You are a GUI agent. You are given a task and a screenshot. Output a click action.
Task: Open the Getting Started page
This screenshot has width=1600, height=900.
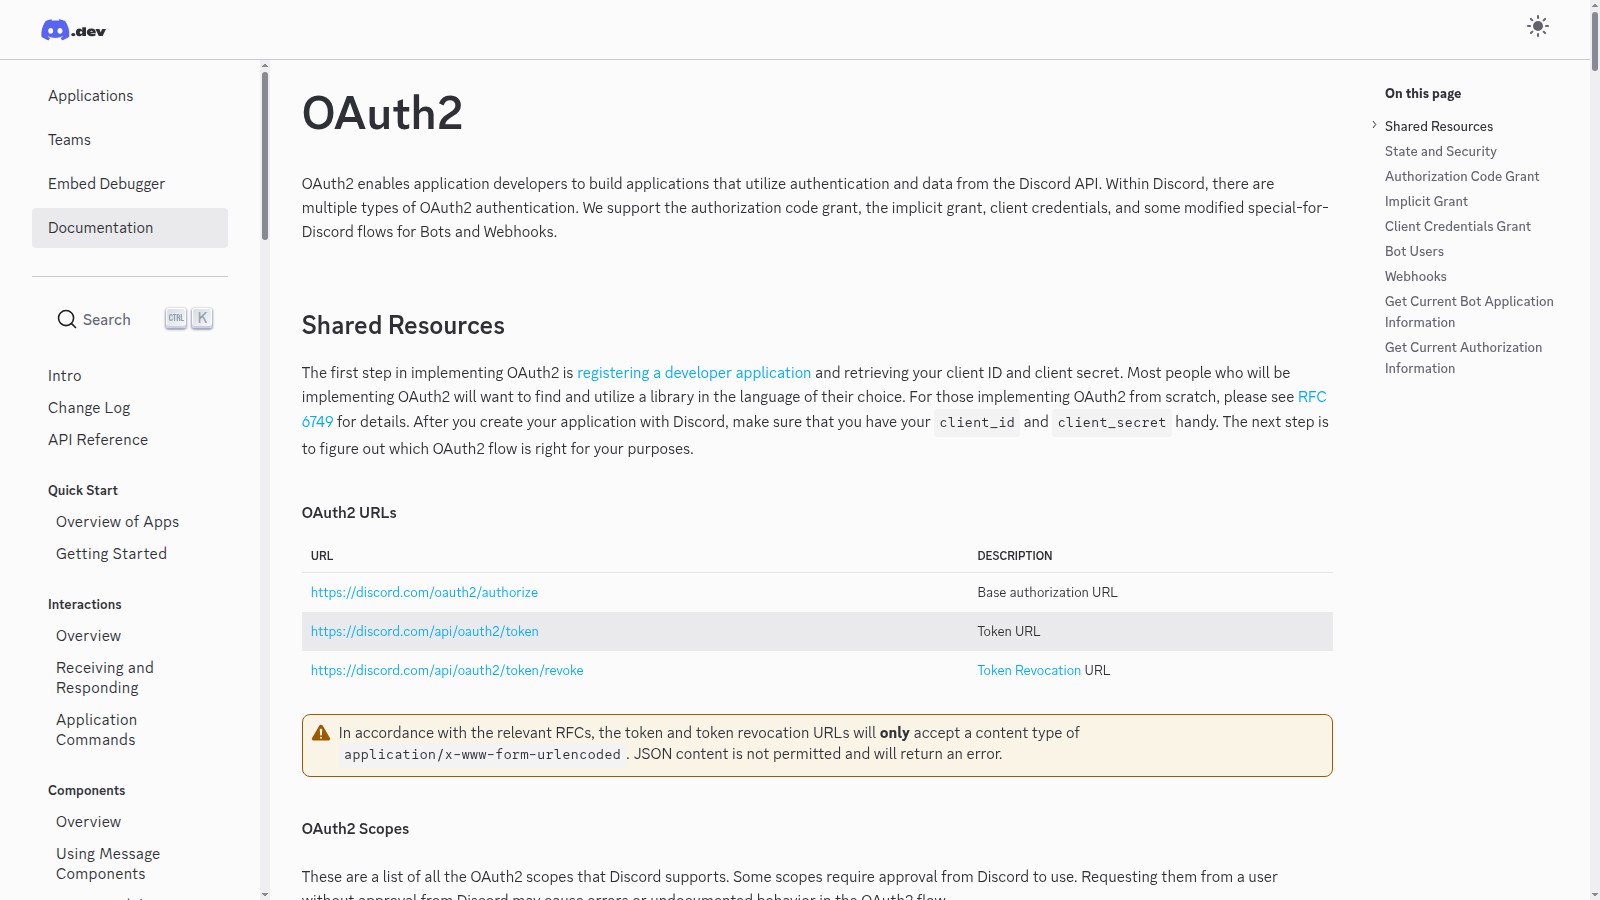[x=112, y=554]
